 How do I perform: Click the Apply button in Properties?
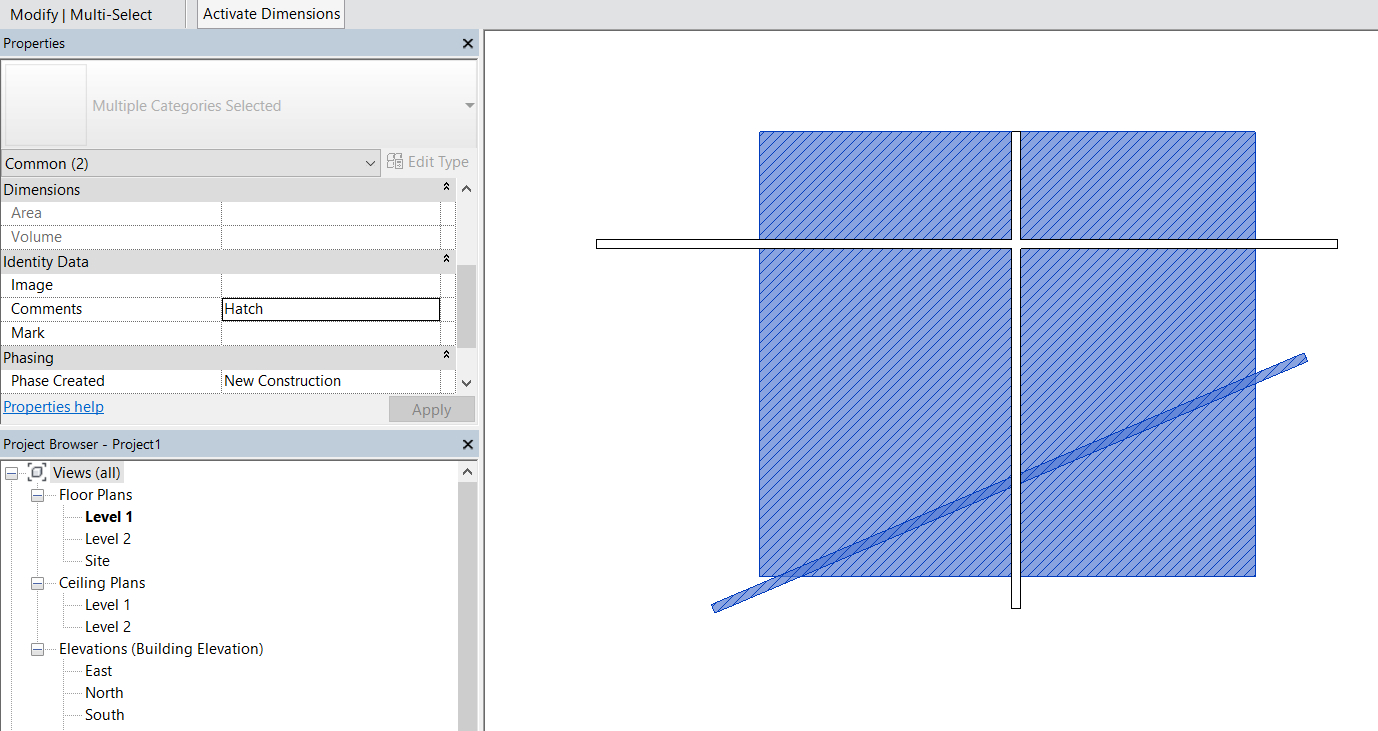click(432, 410)
